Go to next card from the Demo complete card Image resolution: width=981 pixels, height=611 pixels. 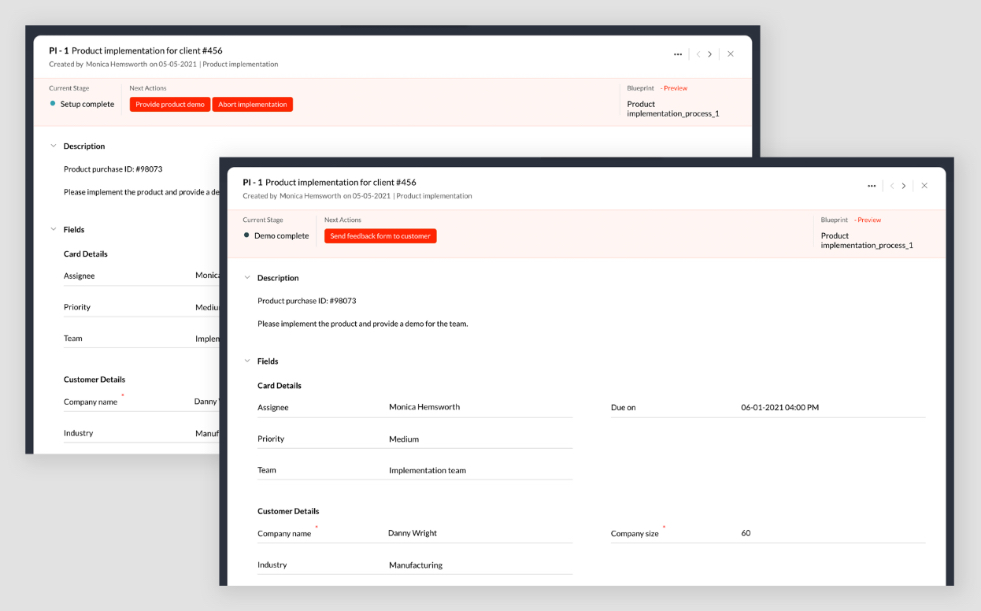[x=904, y=186]
